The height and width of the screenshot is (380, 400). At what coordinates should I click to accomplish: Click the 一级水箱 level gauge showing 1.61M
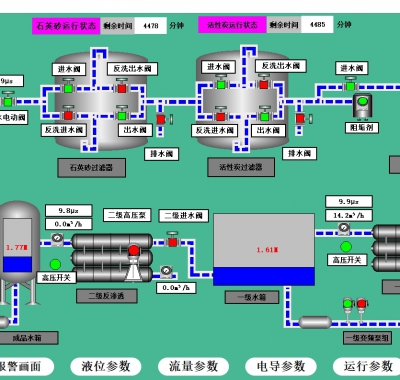[264, 250]
